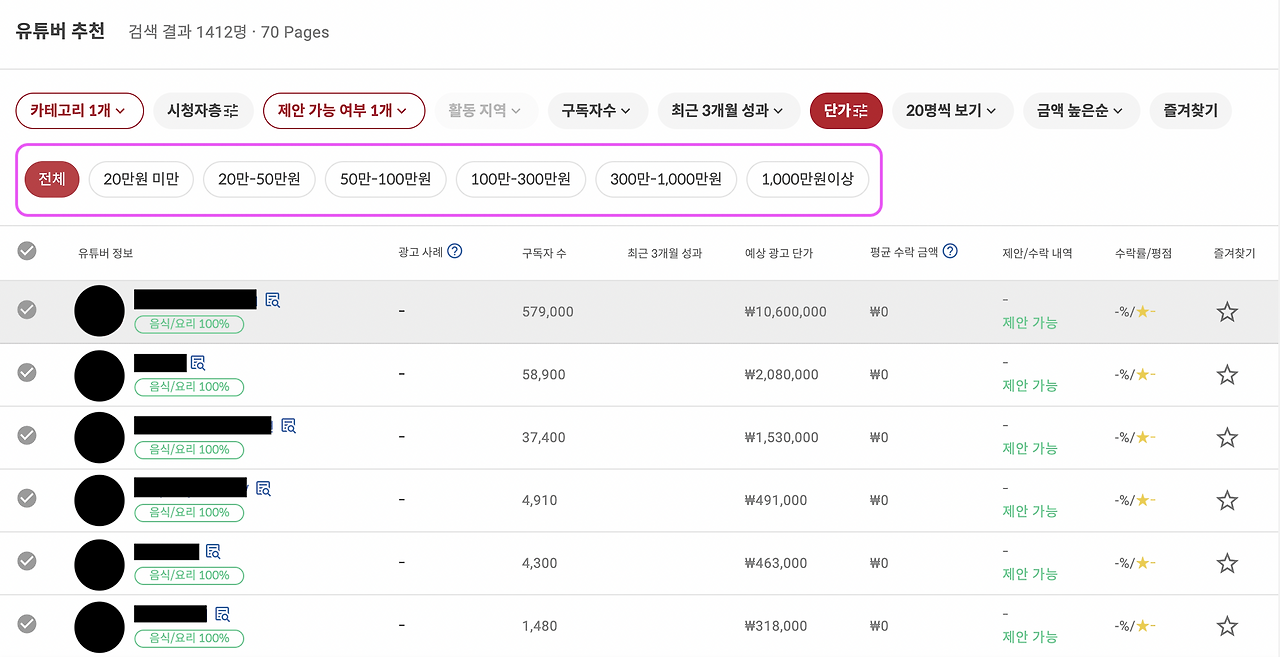Switch to the 100만-300만원 price filter chip

click(x=520, y=179)
